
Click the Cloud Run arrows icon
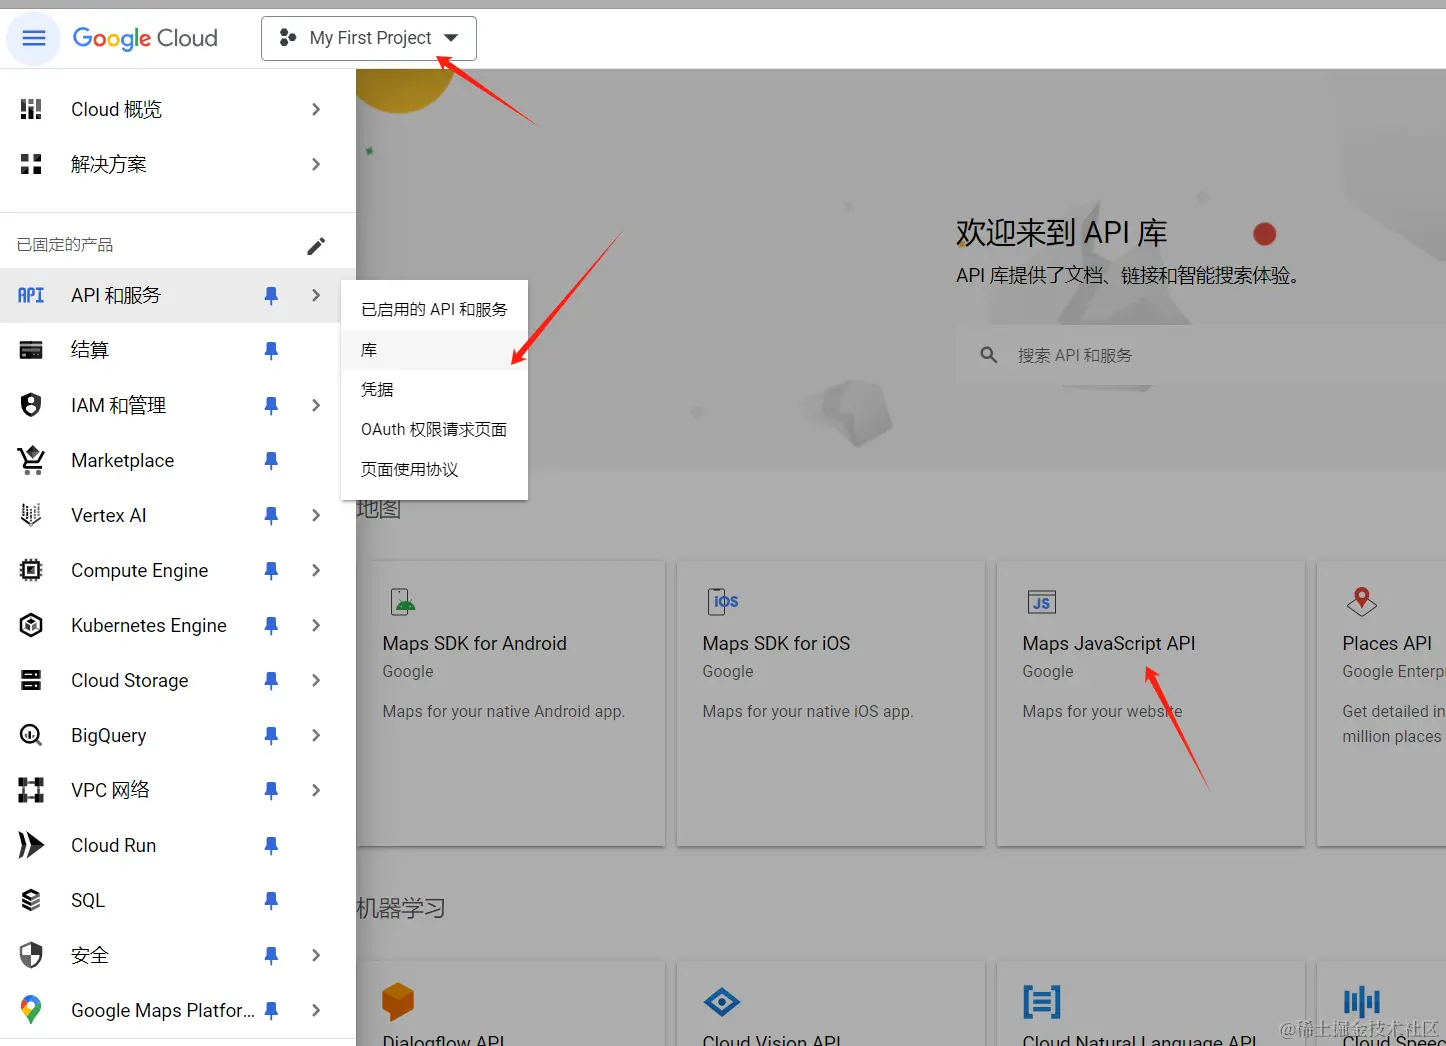point(31,845)
